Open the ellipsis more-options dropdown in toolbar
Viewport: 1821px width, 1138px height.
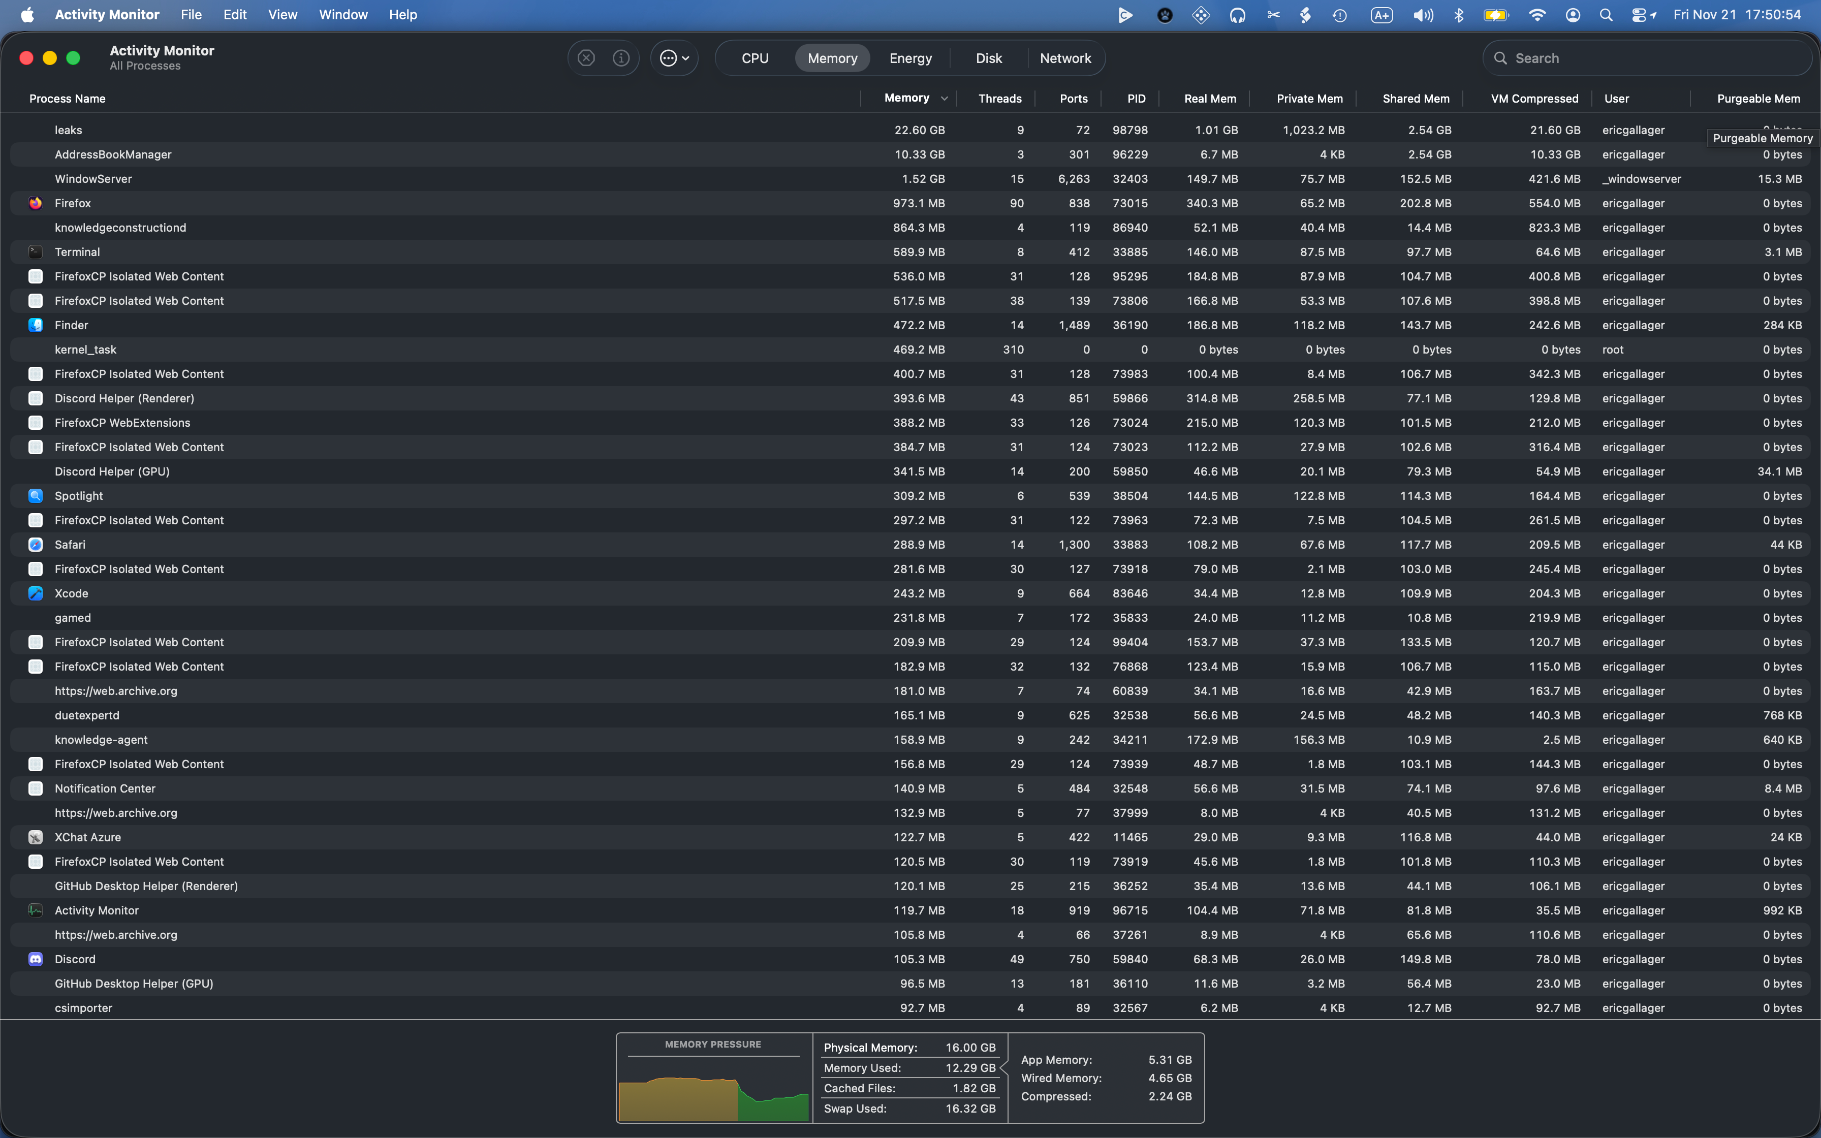[674, 58]
